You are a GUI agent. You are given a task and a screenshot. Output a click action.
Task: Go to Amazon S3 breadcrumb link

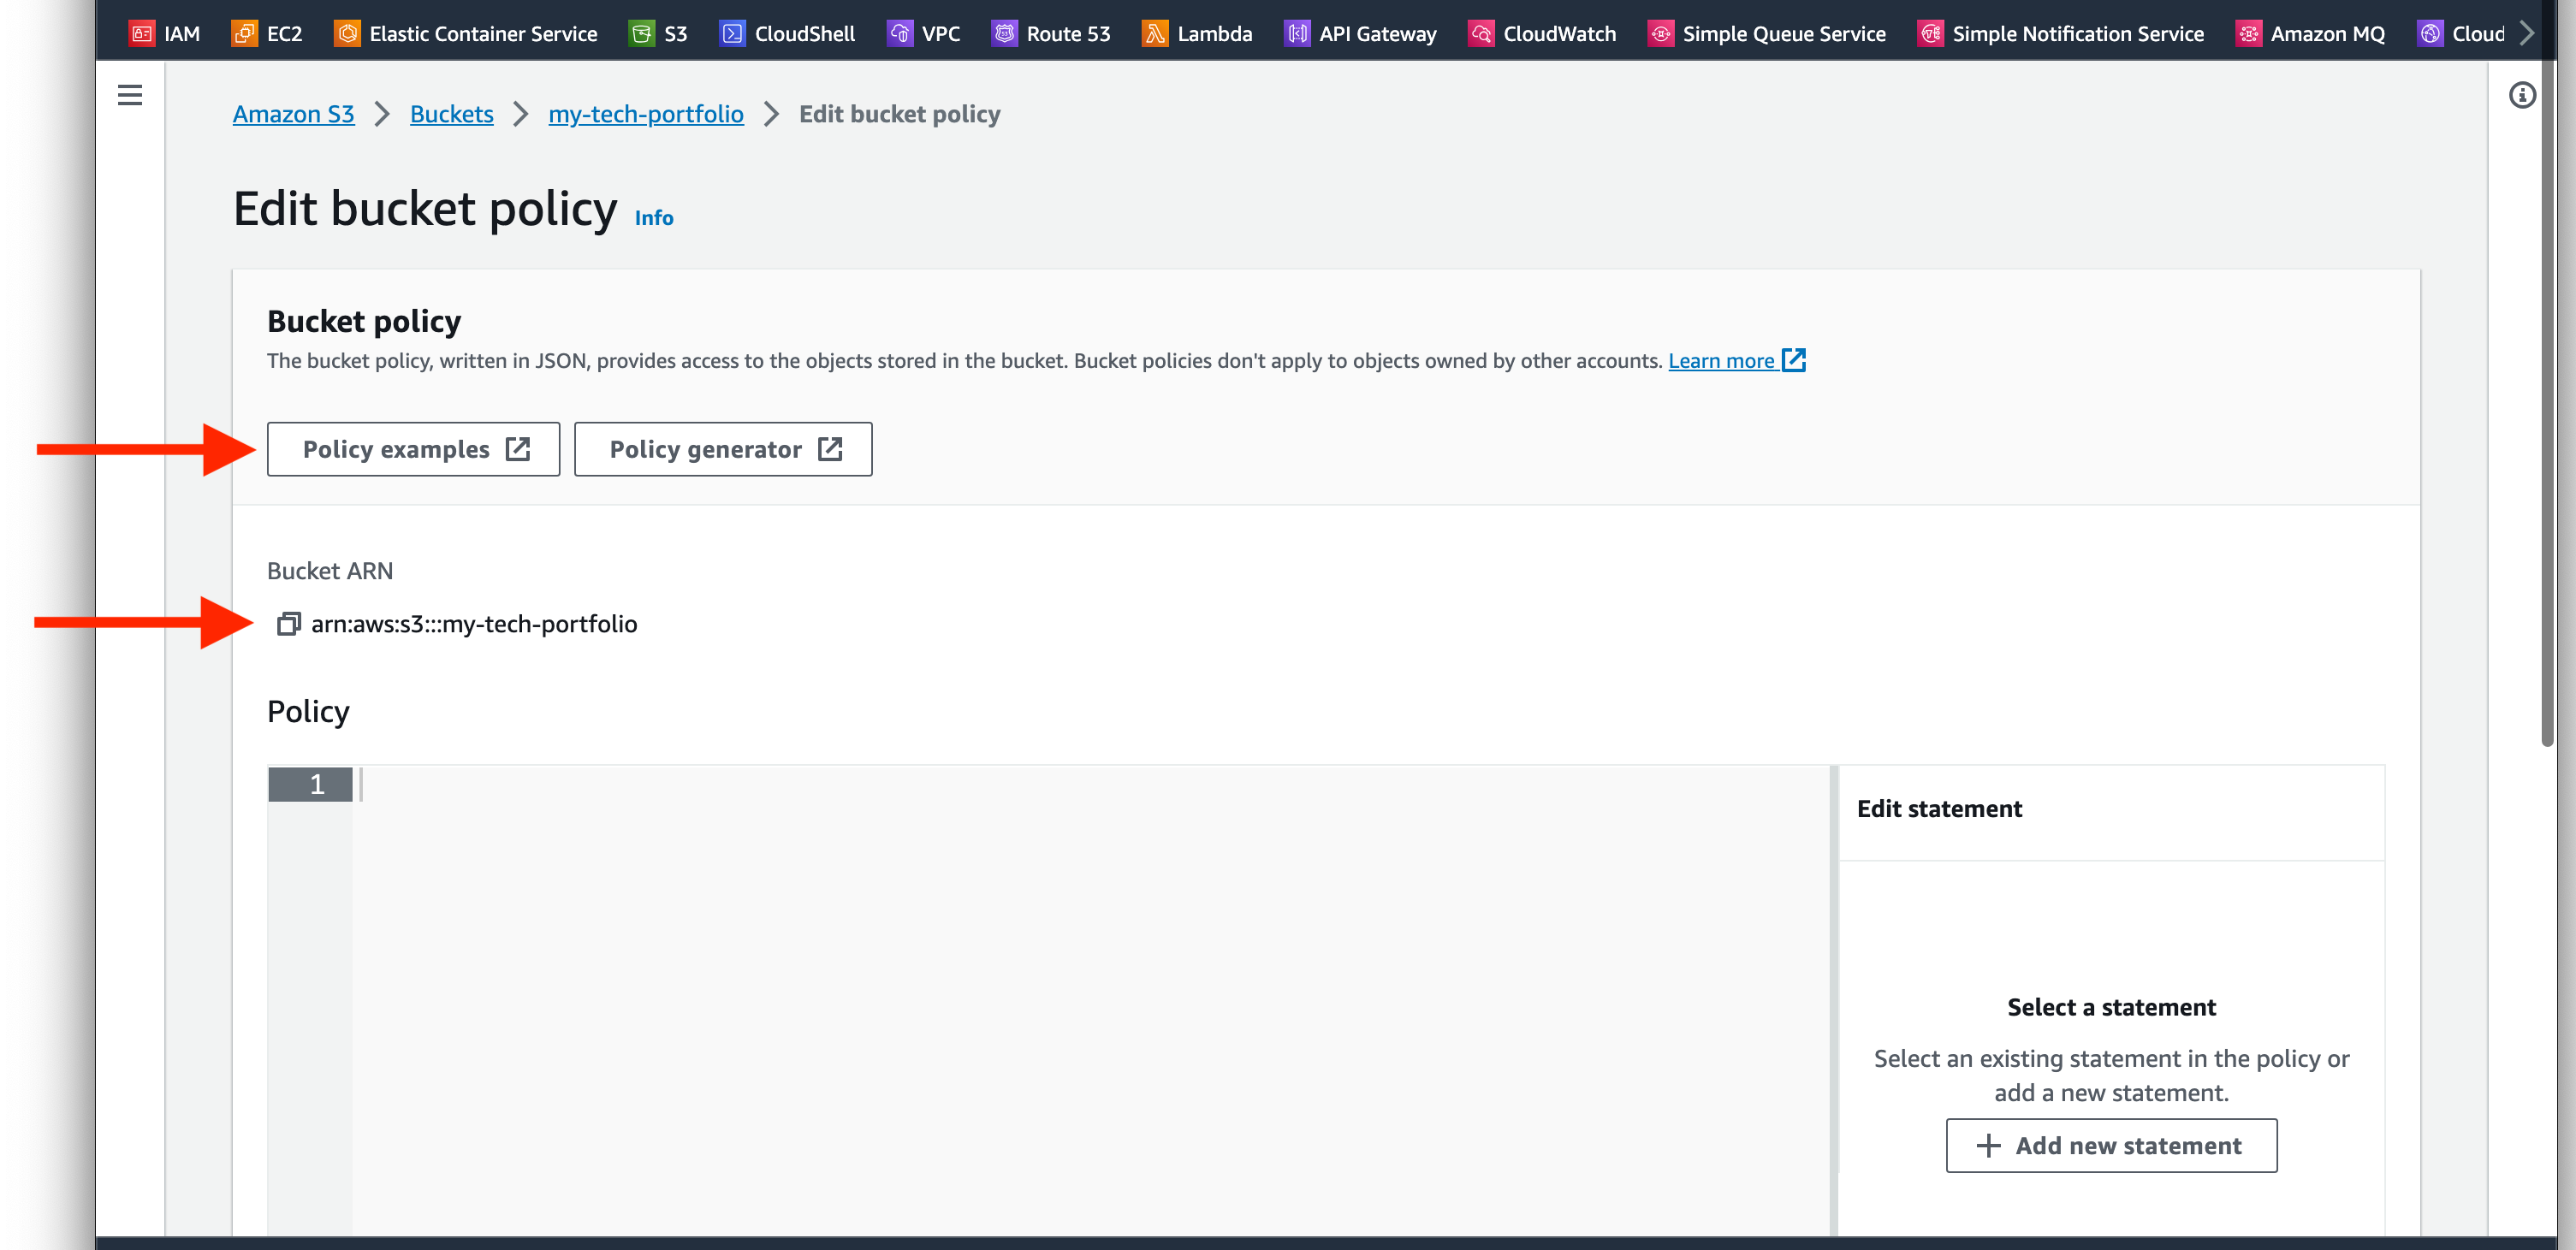coord(293,114)
